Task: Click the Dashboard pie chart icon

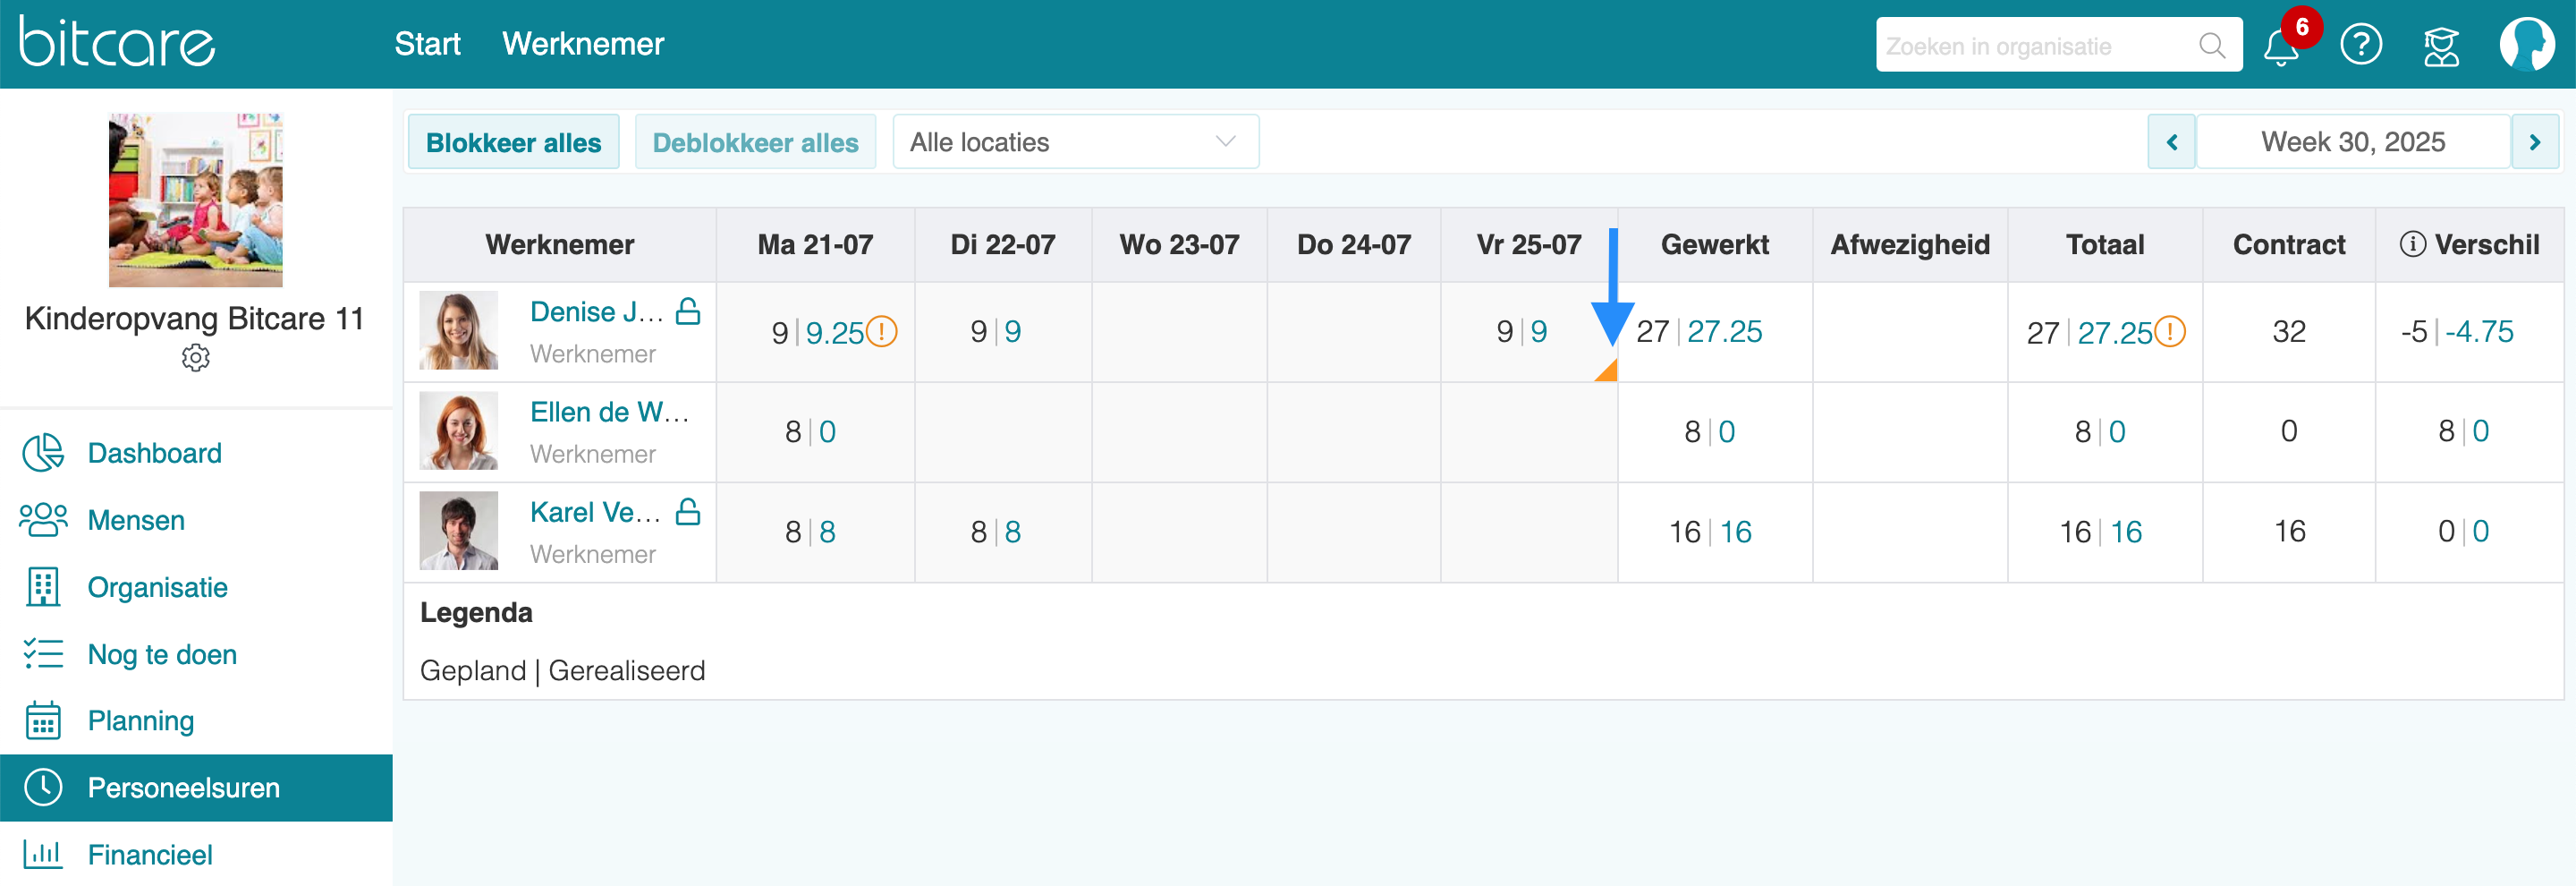Action: 43,453
